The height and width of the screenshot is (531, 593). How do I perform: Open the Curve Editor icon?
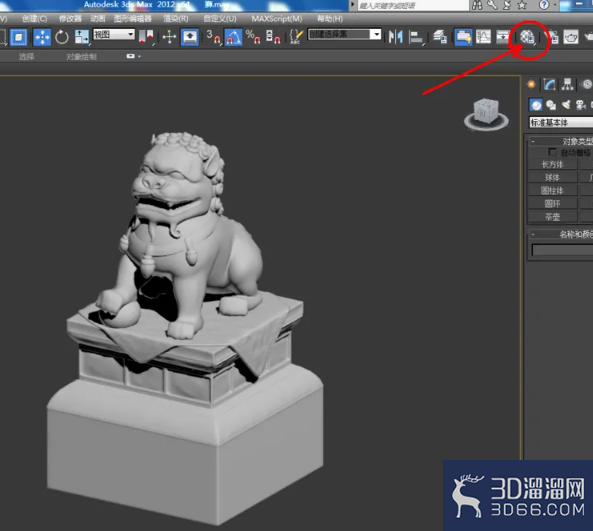483,37
